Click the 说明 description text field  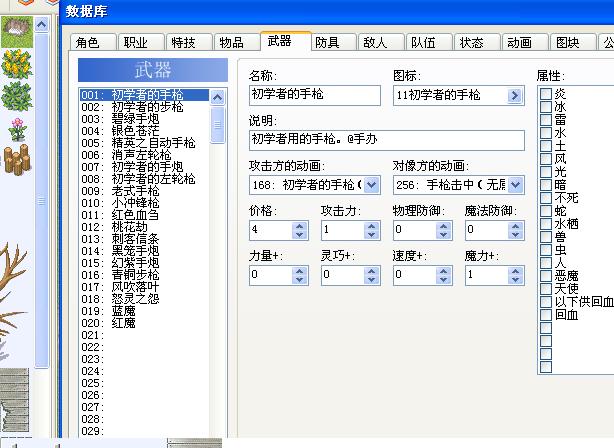tap(386, 140)
